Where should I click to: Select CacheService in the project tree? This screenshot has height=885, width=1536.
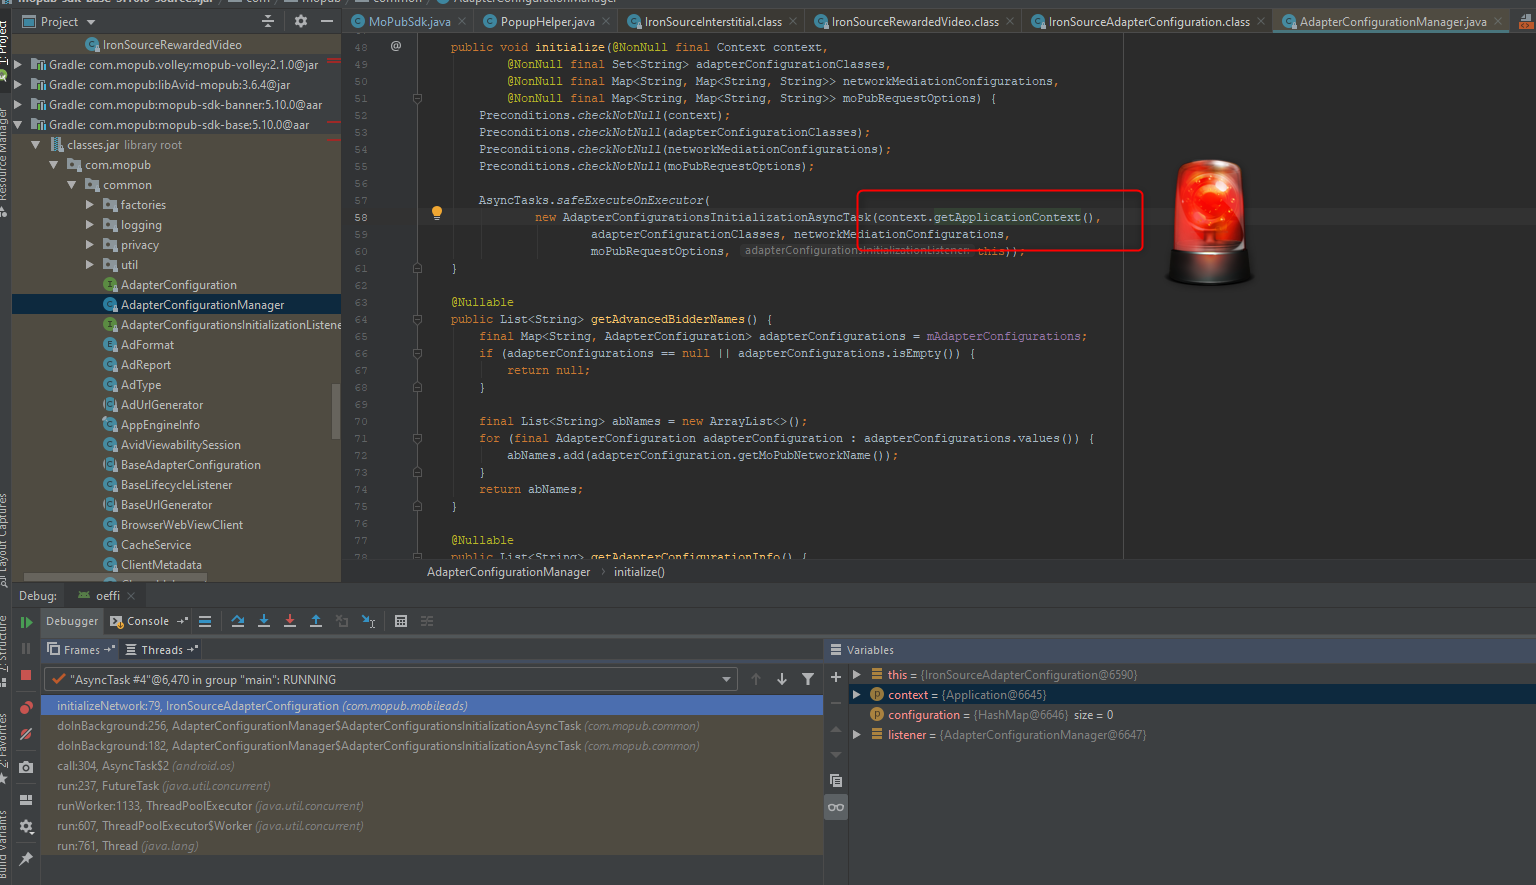[x=156, y=545]
